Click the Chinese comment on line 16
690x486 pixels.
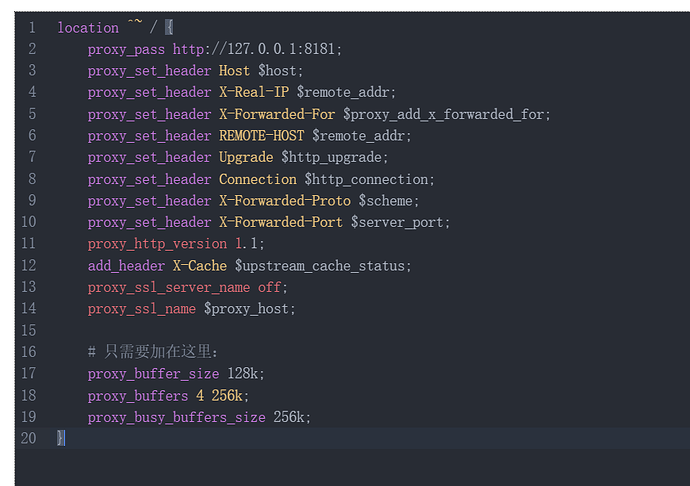click(153, 352)
